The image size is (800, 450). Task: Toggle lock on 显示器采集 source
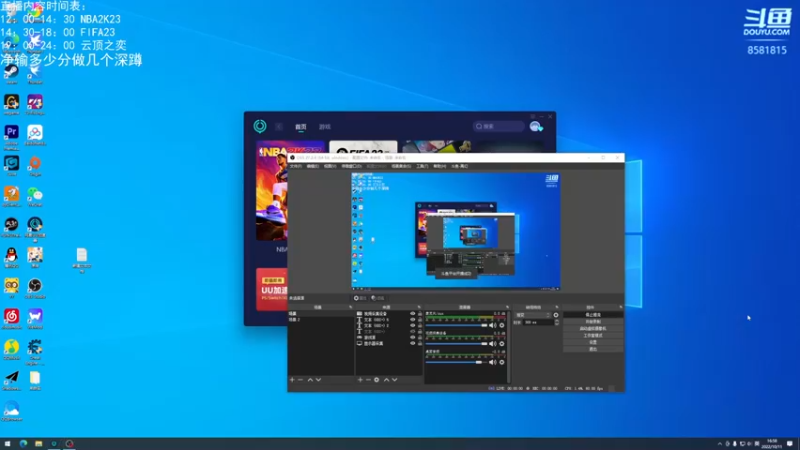click(x=420, y=343)
